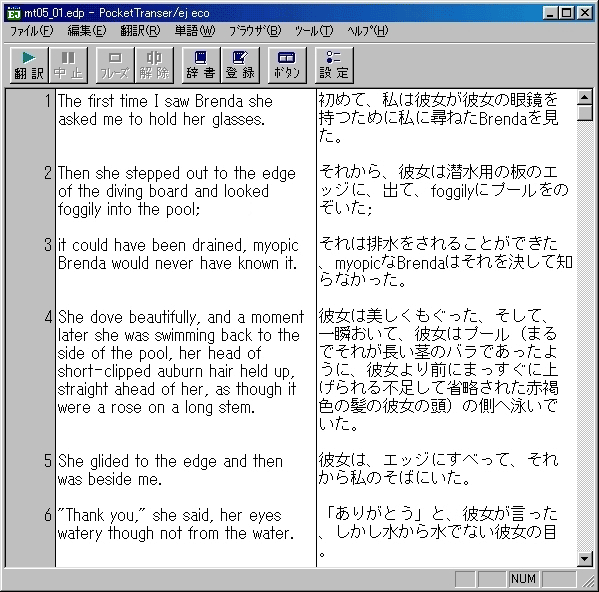Click the 解除 release toolbar icon
Viewport: 599px width, 592px height.
point(154,65)
